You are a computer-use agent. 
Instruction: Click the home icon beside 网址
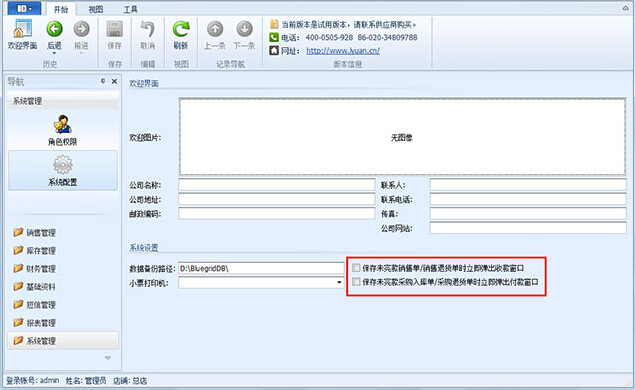(274, 51)
